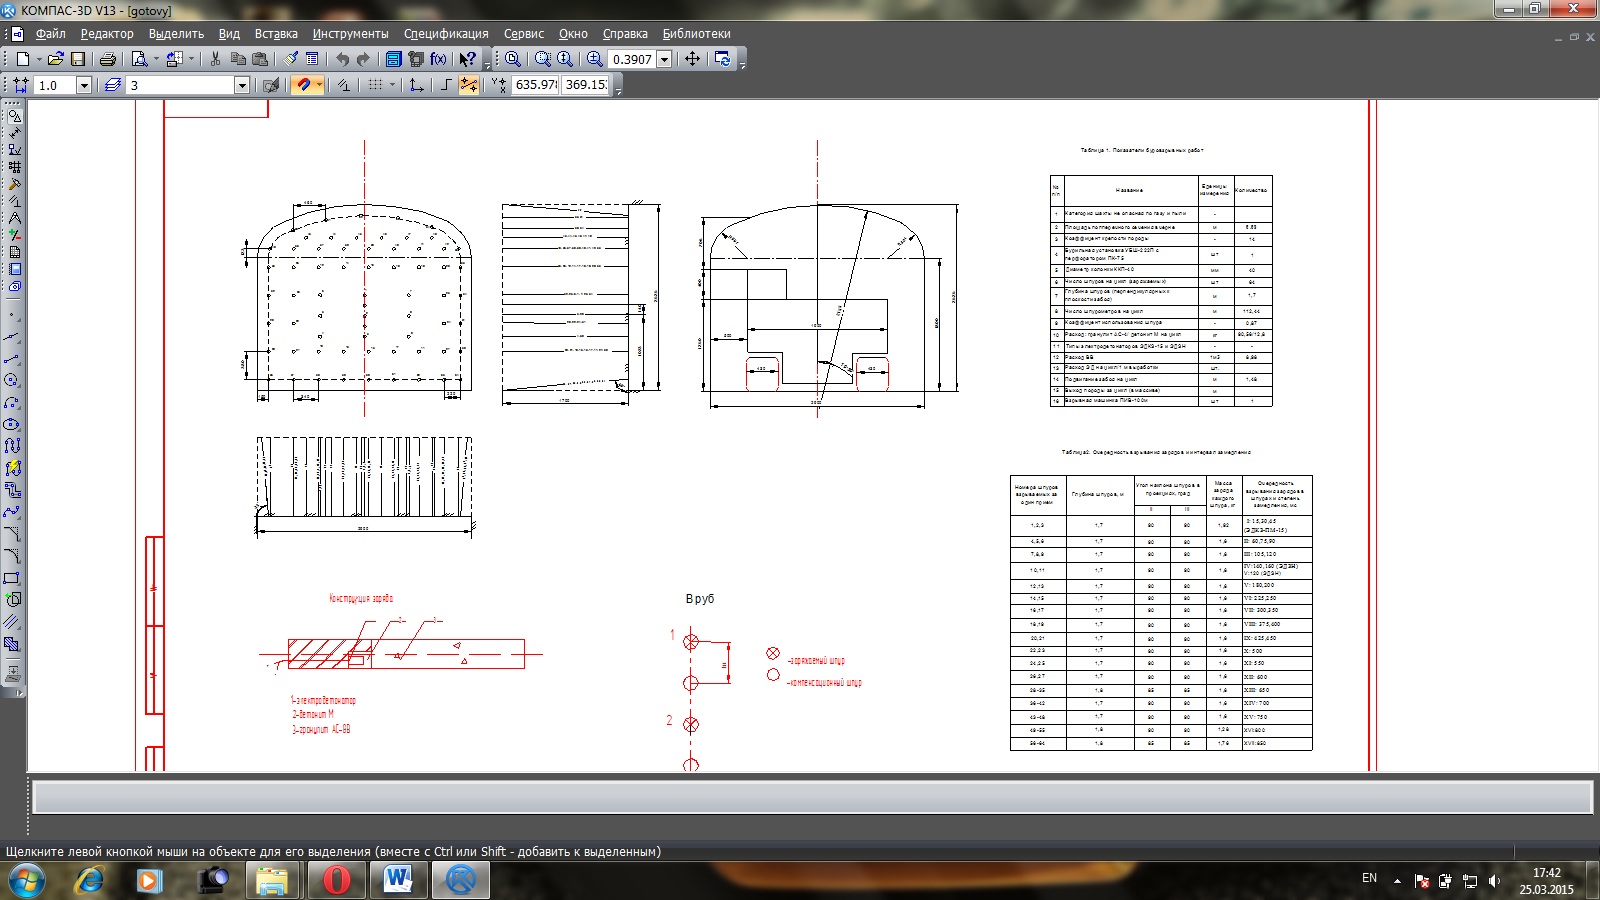Expand the grid settings dropdown arrow
Viewport: 1600px width, 900px height.
pos(392,85)
